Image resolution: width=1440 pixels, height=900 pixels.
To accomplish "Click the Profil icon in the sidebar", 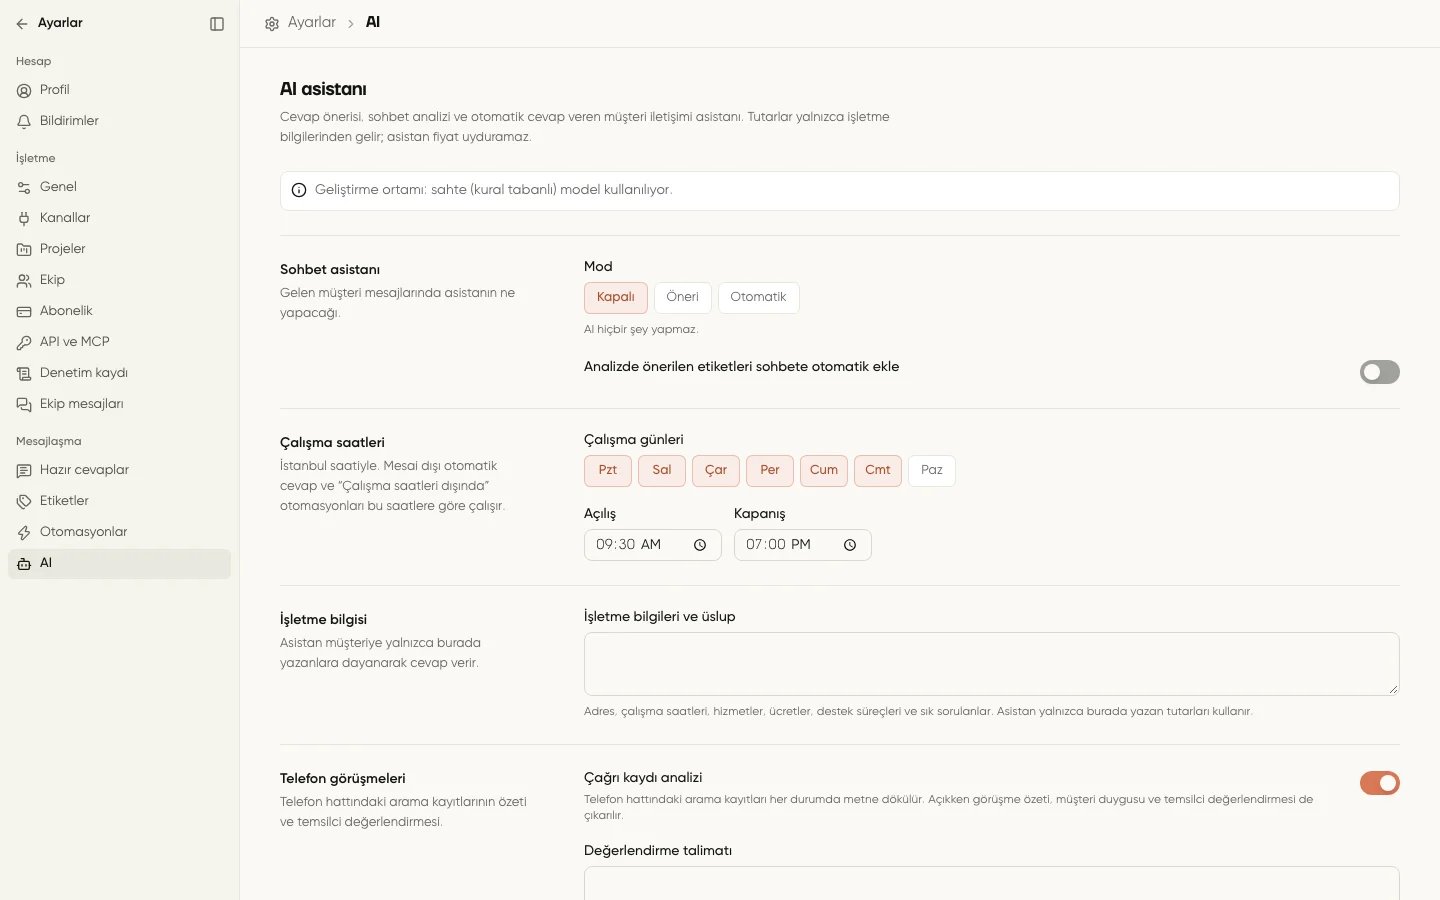I will 24,90.
